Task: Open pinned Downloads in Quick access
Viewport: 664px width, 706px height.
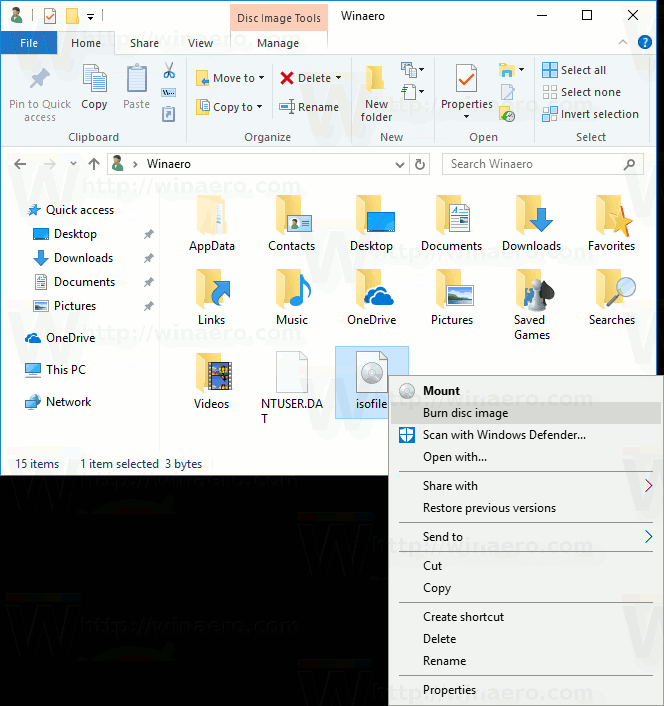Action: coord(73,258)
